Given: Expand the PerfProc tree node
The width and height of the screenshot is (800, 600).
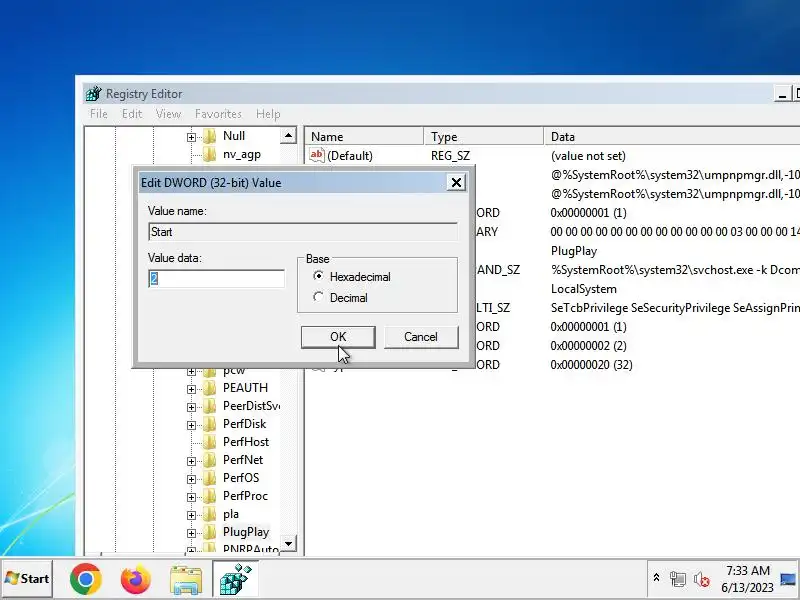Looking at the screenshot, I should click(191, 496).
